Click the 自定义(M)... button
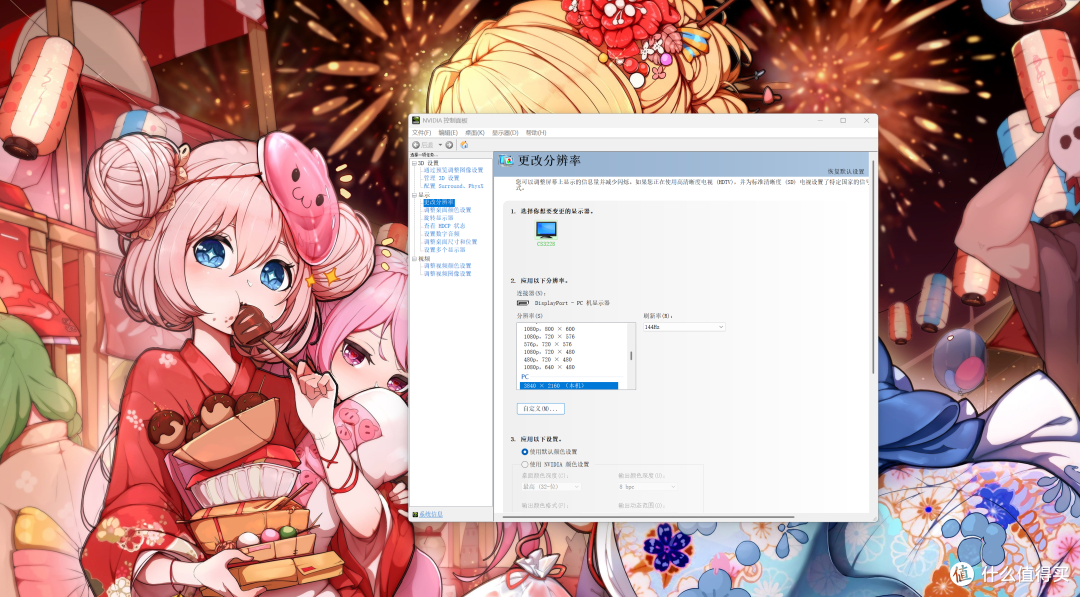 [541, 409]
